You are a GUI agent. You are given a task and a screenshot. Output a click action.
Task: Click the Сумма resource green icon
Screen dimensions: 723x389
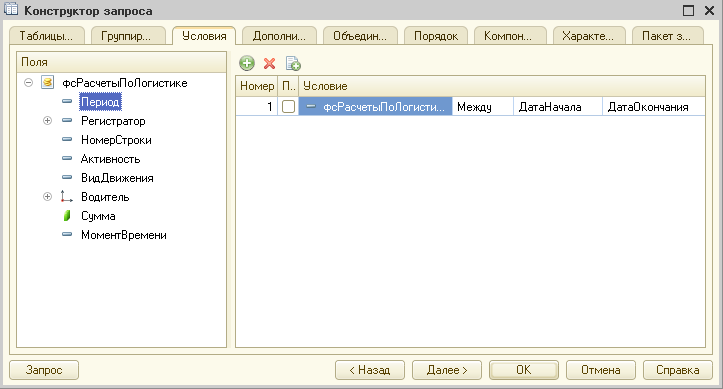pos(67,215)
